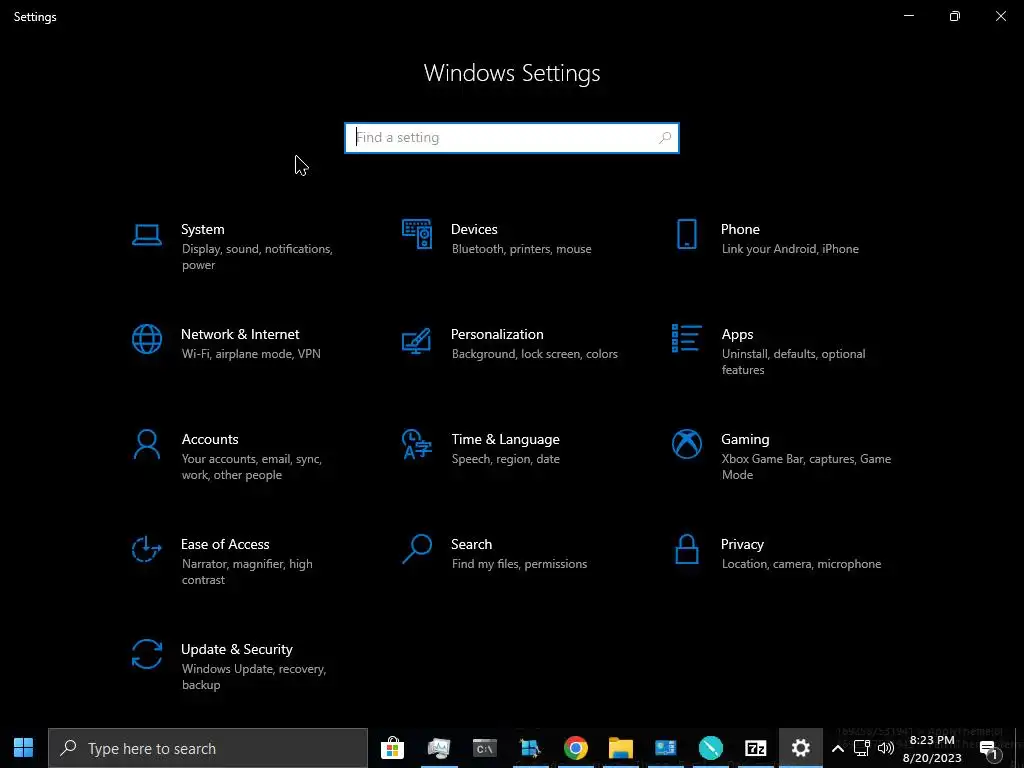
Task: Open the volume speaker tray icon
Action: pyautogui.click(x=886, y=748)
